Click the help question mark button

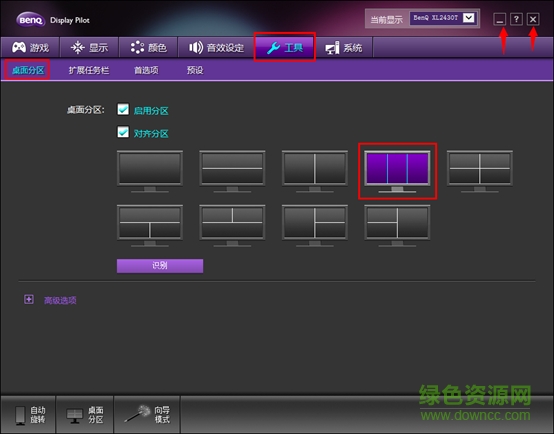(x=516, y=19)
